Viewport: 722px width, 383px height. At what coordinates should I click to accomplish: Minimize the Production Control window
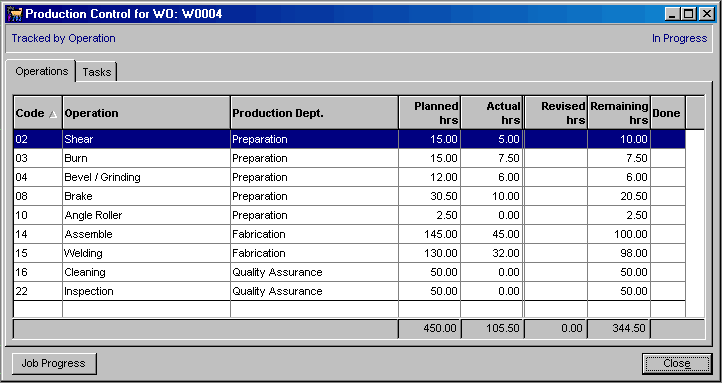coord(673,14)
